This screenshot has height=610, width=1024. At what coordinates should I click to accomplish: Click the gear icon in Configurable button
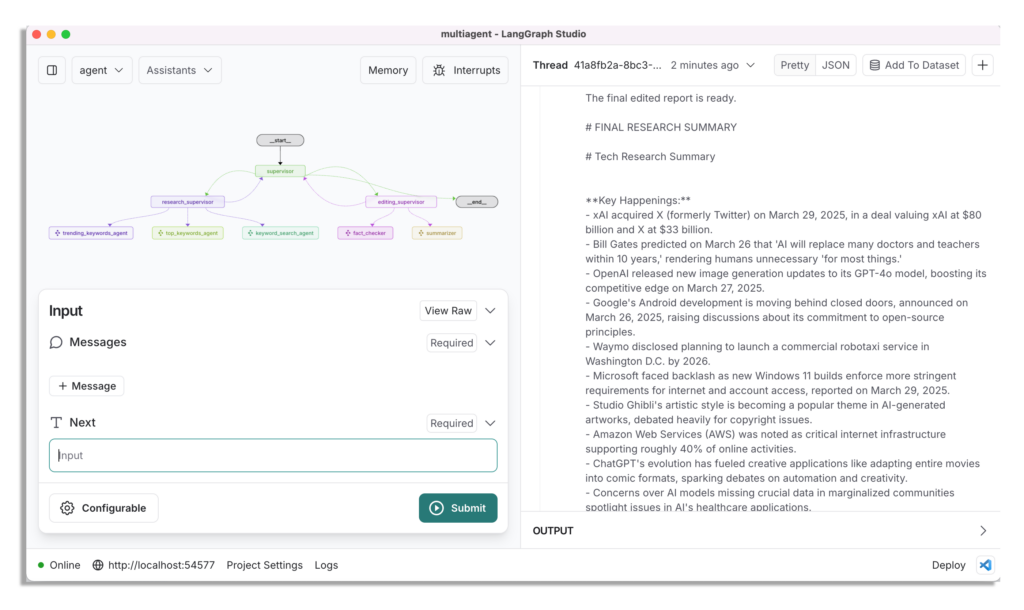tap(67, 508)
